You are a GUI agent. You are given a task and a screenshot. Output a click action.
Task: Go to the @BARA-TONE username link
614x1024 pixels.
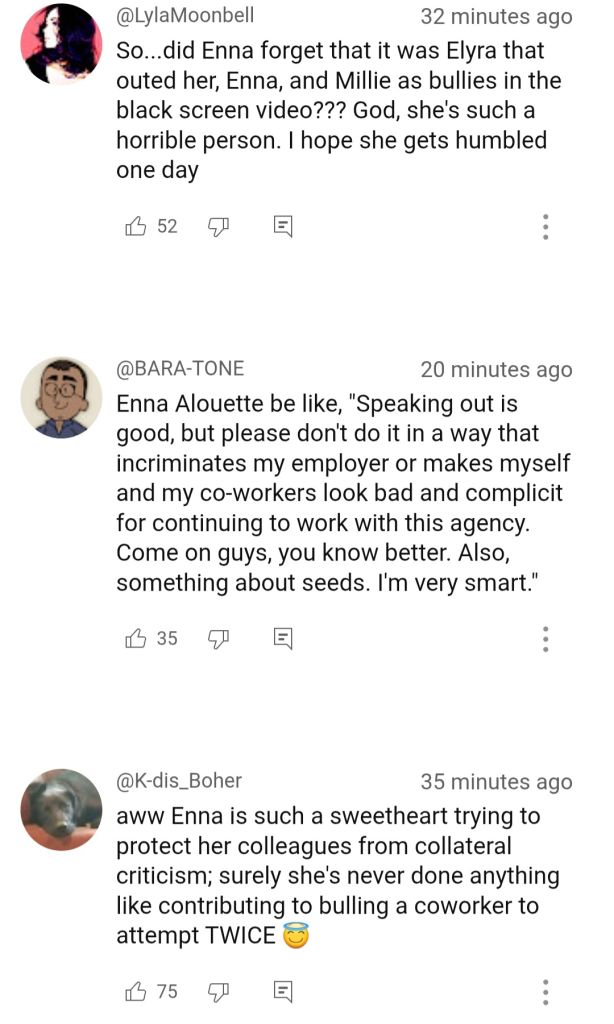click(180, 369)
